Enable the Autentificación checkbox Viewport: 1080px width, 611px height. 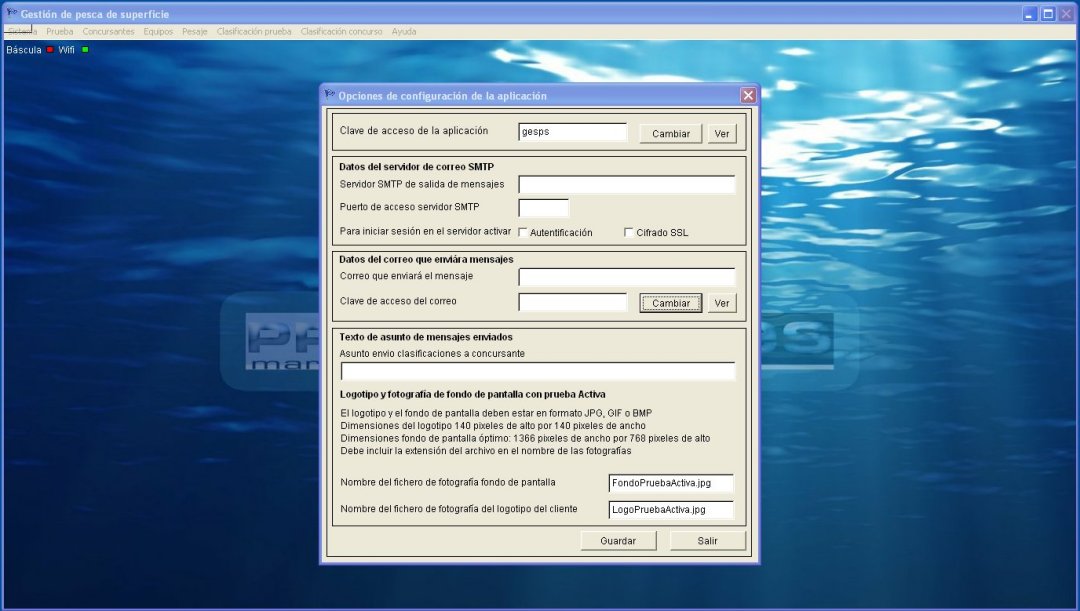523,232
